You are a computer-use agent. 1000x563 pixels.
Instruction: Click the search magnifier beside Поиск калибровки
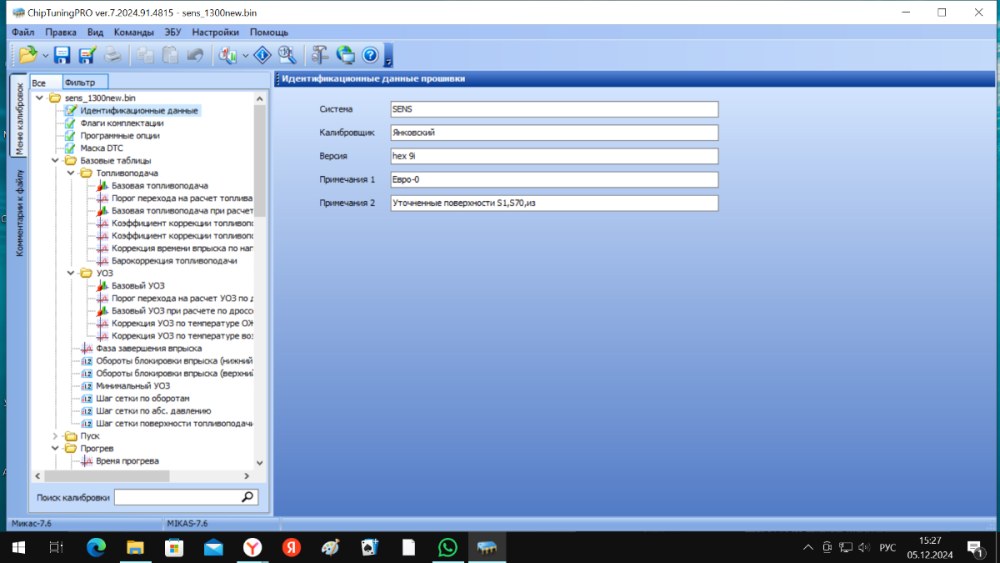pyautogui.click(x=247, y=497)
